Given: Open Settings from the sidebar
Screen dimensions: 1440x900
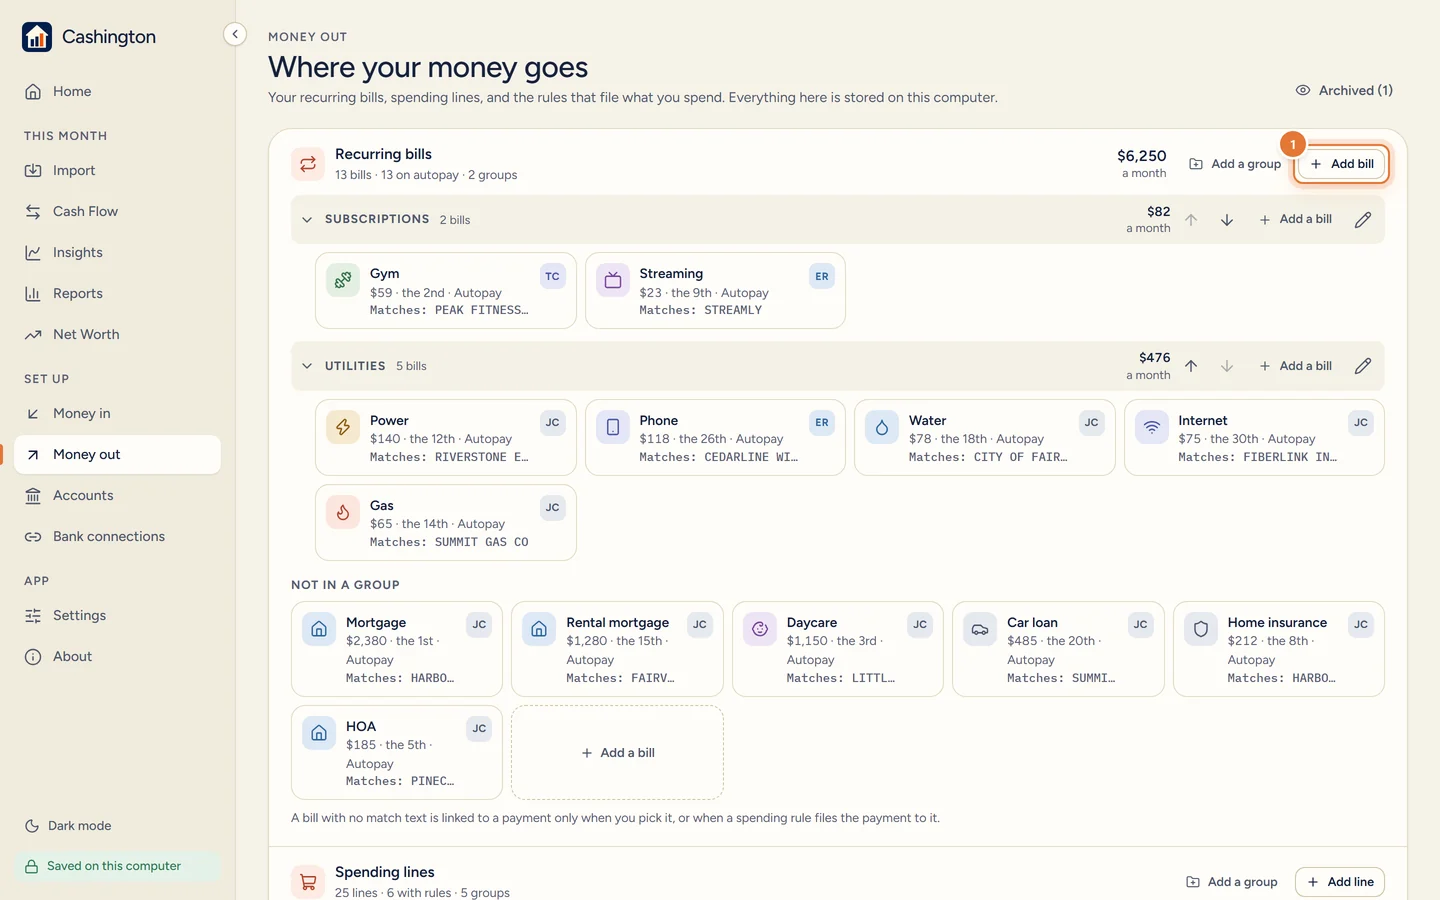Looking at the screenshot, I should pos(118,615).
